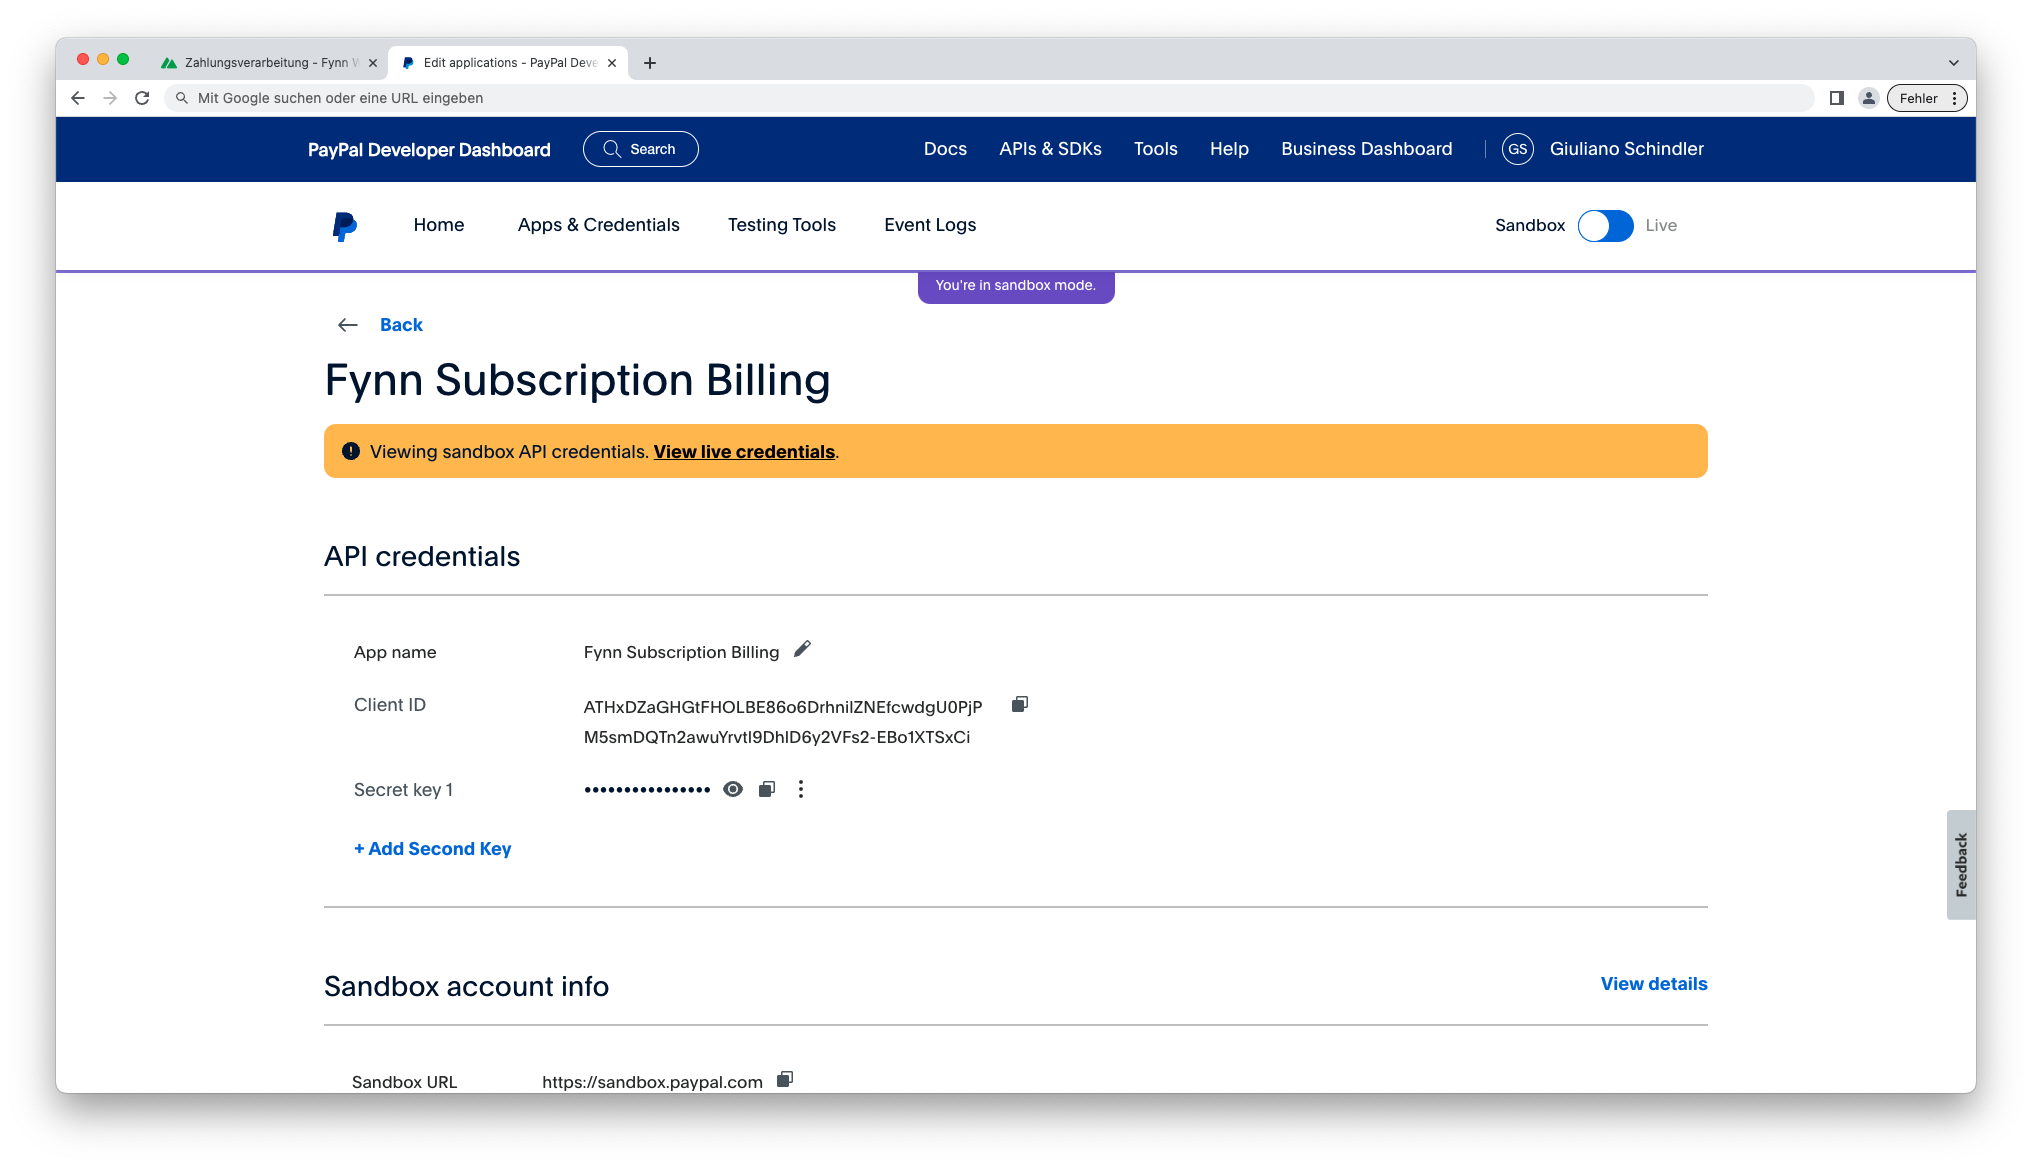Focus the browser address bar
Image resolution: width=2032 pixels, height=1167 pixels.
point(990,98)
